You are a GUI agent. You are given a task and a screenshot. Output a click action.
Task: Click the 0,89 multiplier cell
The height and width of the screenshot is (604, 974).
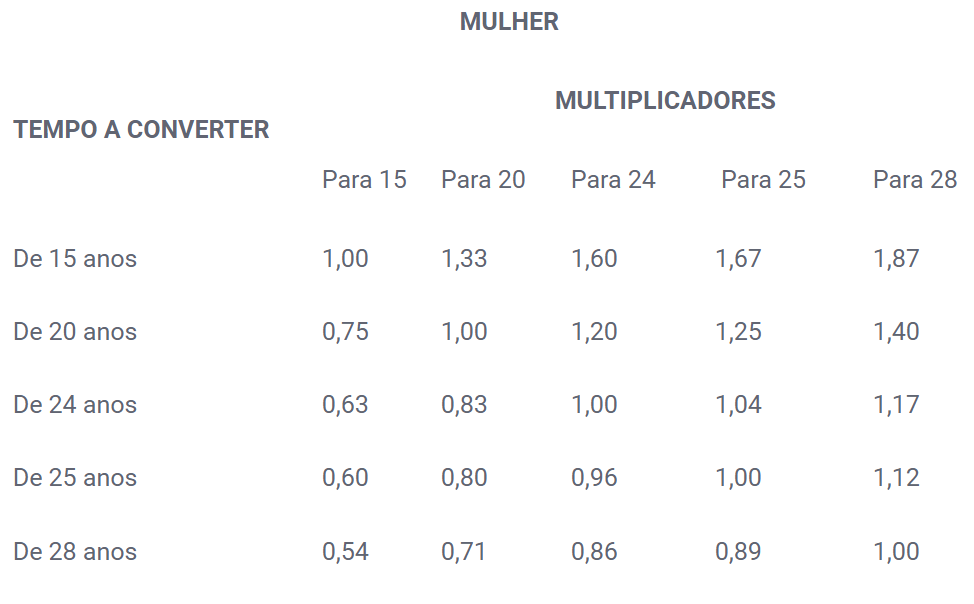pyautogui.click(x=738, y=552)
